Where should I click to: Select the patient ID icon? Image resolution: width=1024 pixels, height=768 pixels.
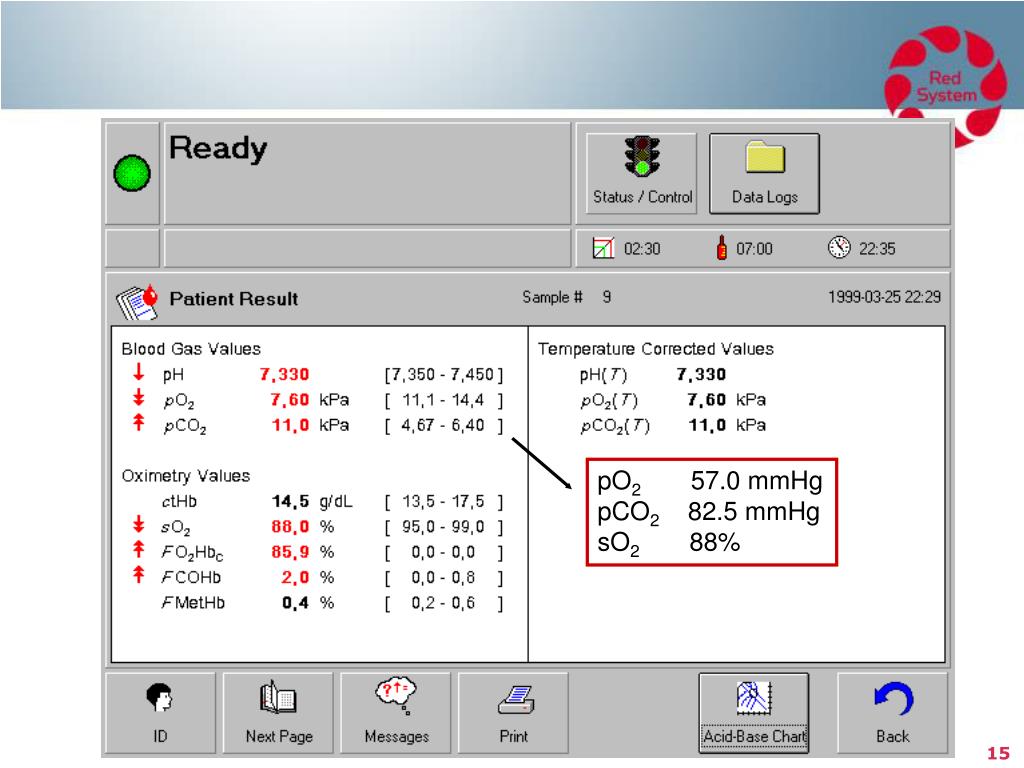(160, 710)
